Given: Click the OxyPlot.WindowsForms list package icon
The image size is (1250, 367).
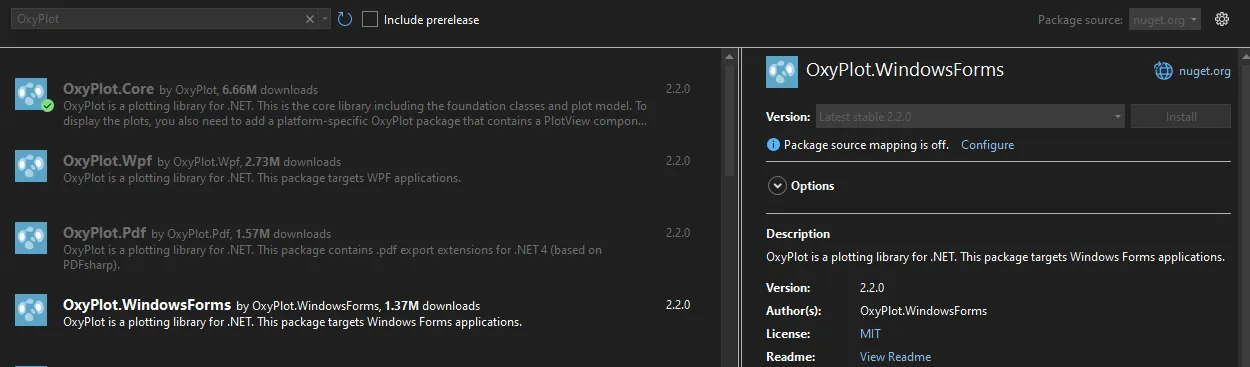Looking at the screenshot, I should (x=31, y=310).
